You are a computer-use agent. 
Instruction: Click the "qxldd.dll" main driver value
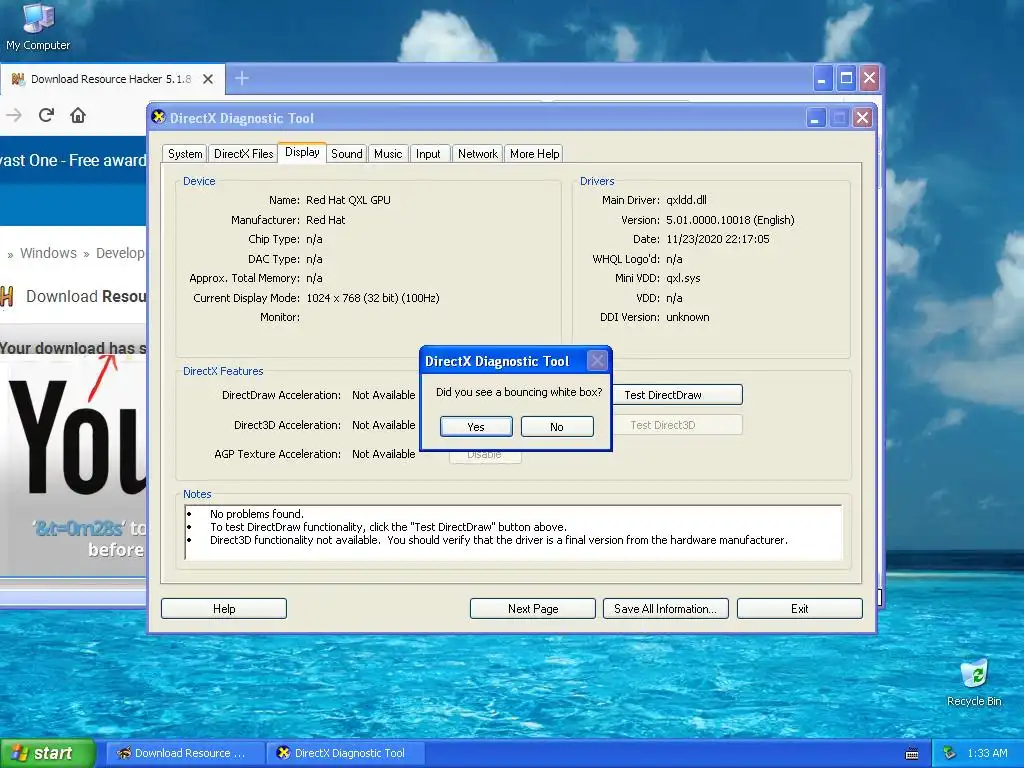click(x=686, y=200)
